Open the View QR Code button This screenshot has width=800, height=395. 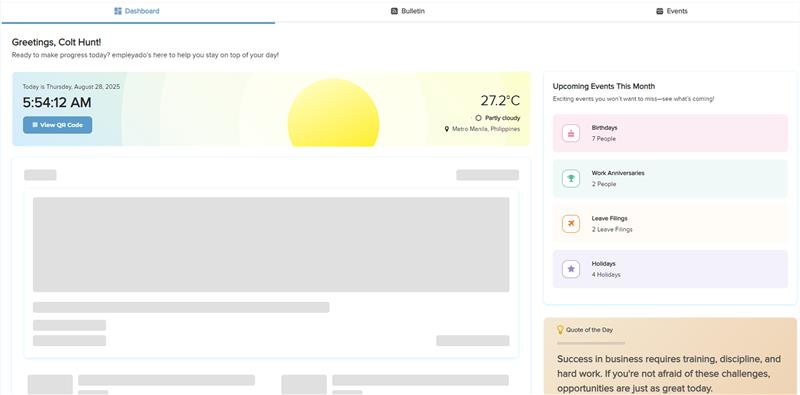(57, 125)
